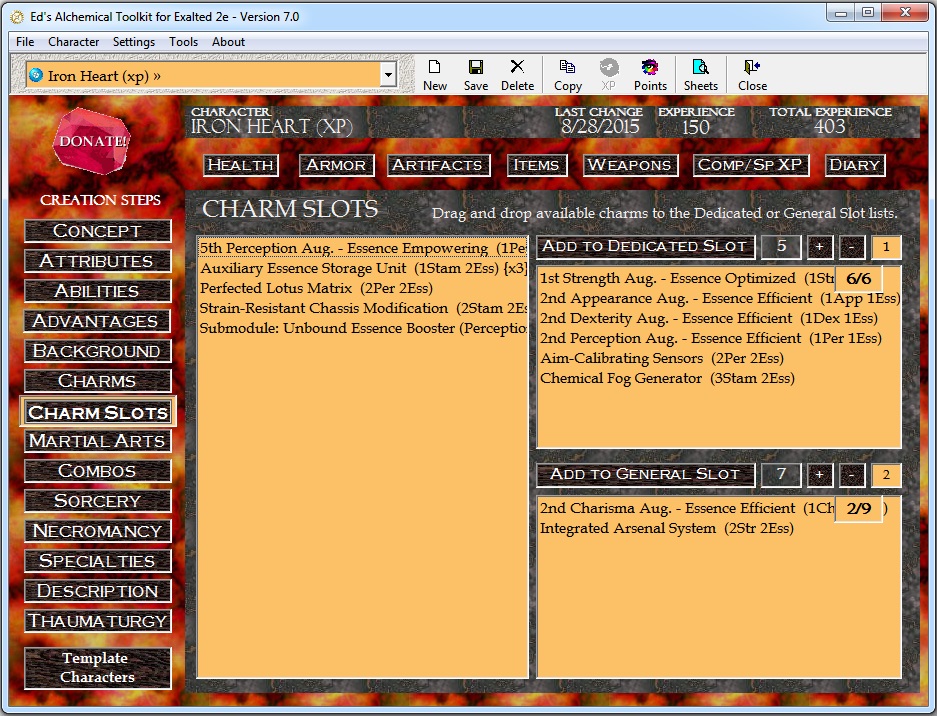Screen dimensions: 937x716
Task: Select 1st Strength Aug. - Essence Optimized
Action: click(686, 279)
